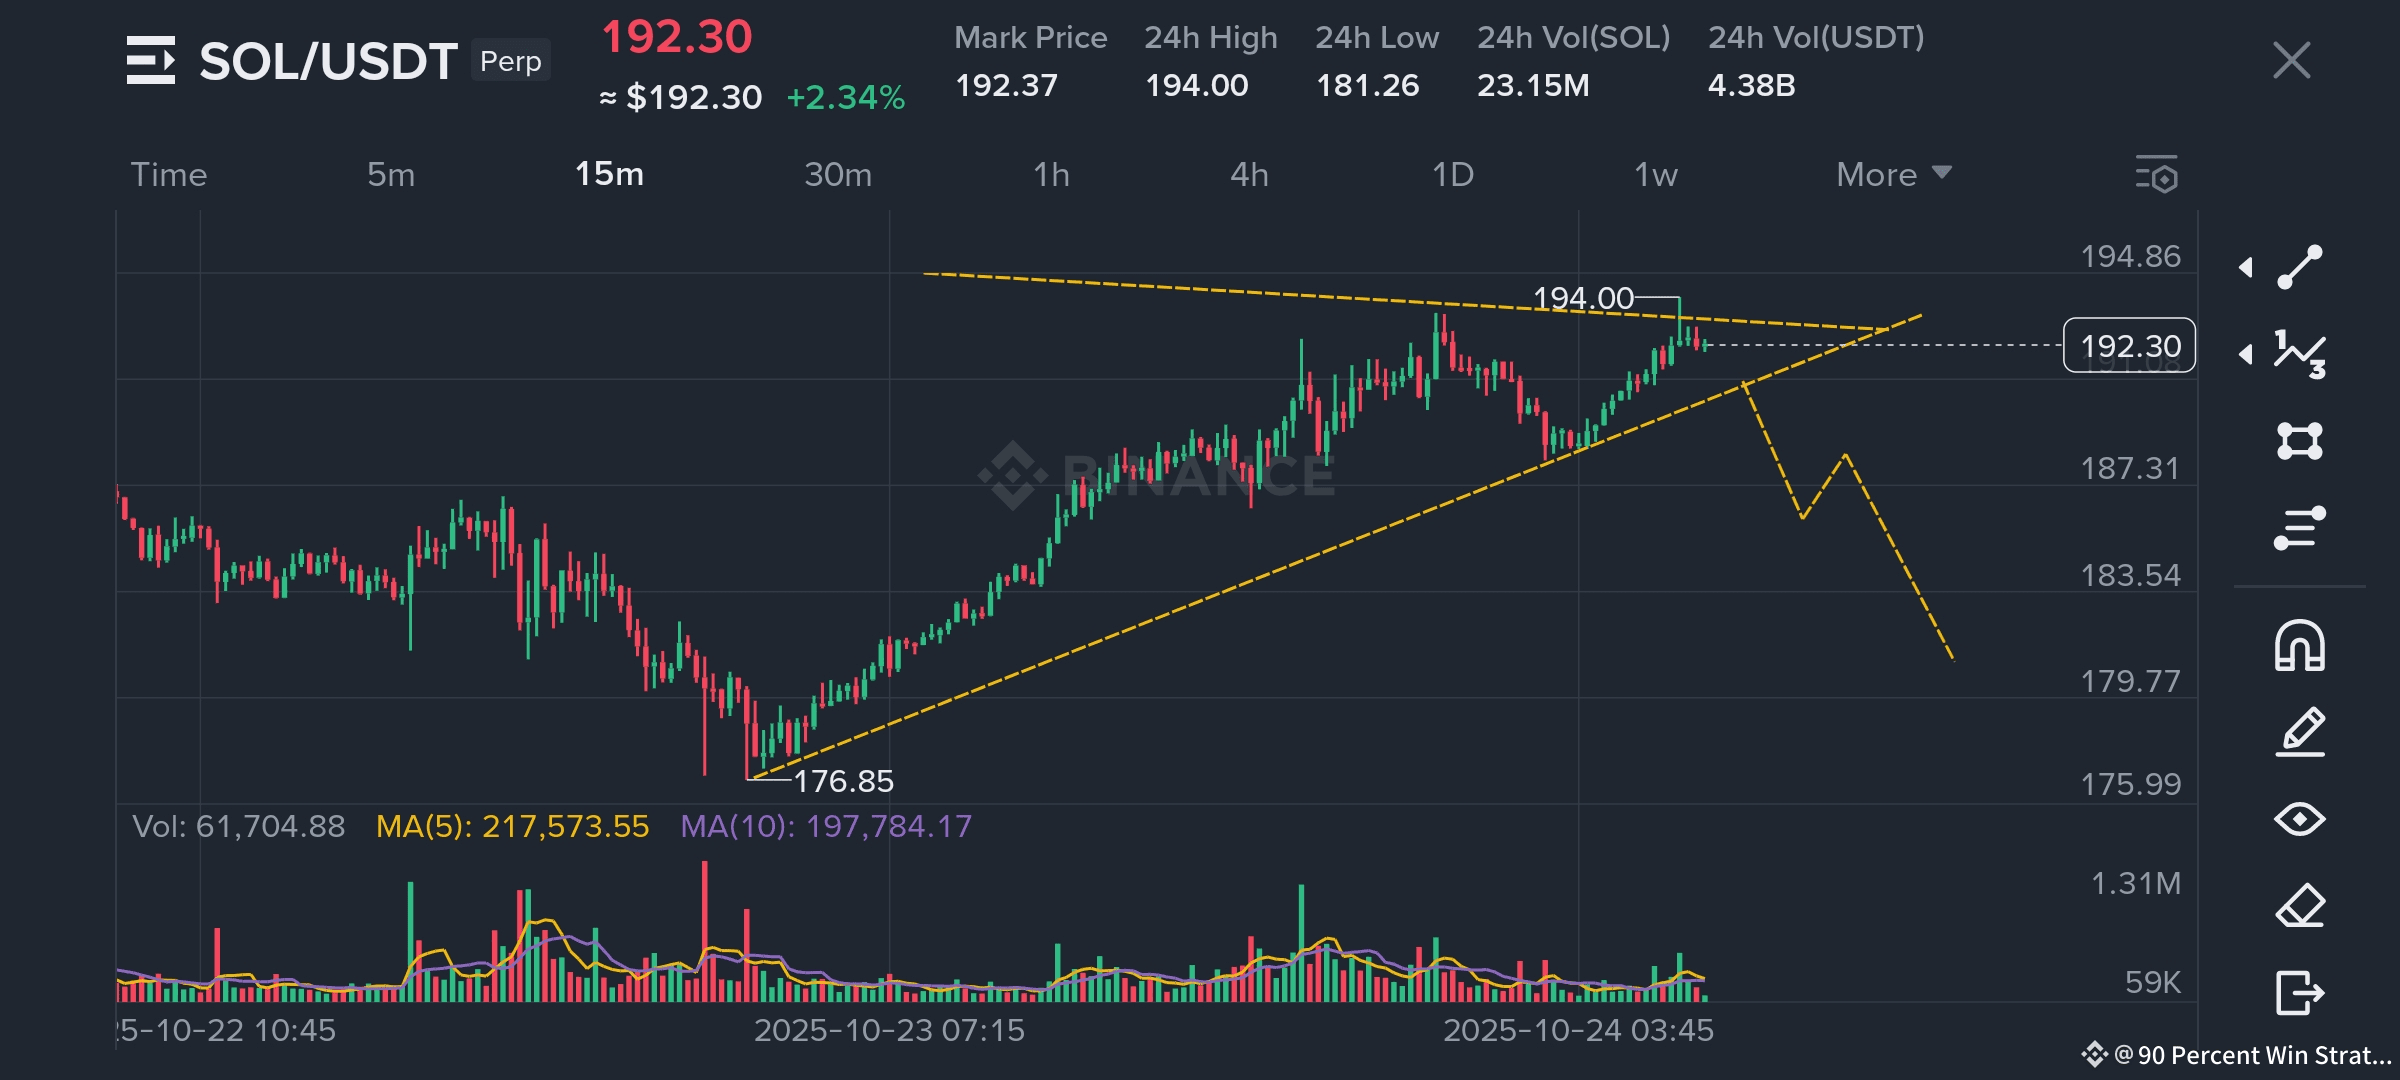
Task: Open the chart indicator settings icon
Action: (2157, 174)
